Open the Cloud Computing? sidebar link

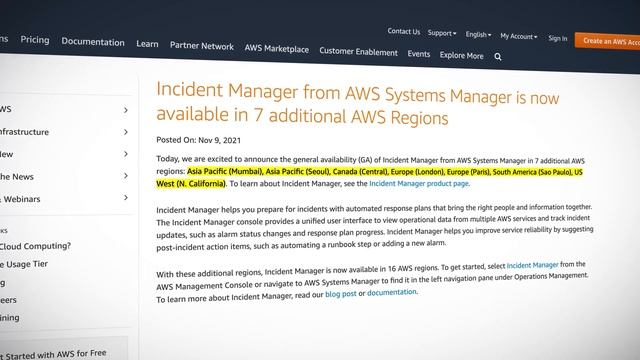tap(35, 246)
